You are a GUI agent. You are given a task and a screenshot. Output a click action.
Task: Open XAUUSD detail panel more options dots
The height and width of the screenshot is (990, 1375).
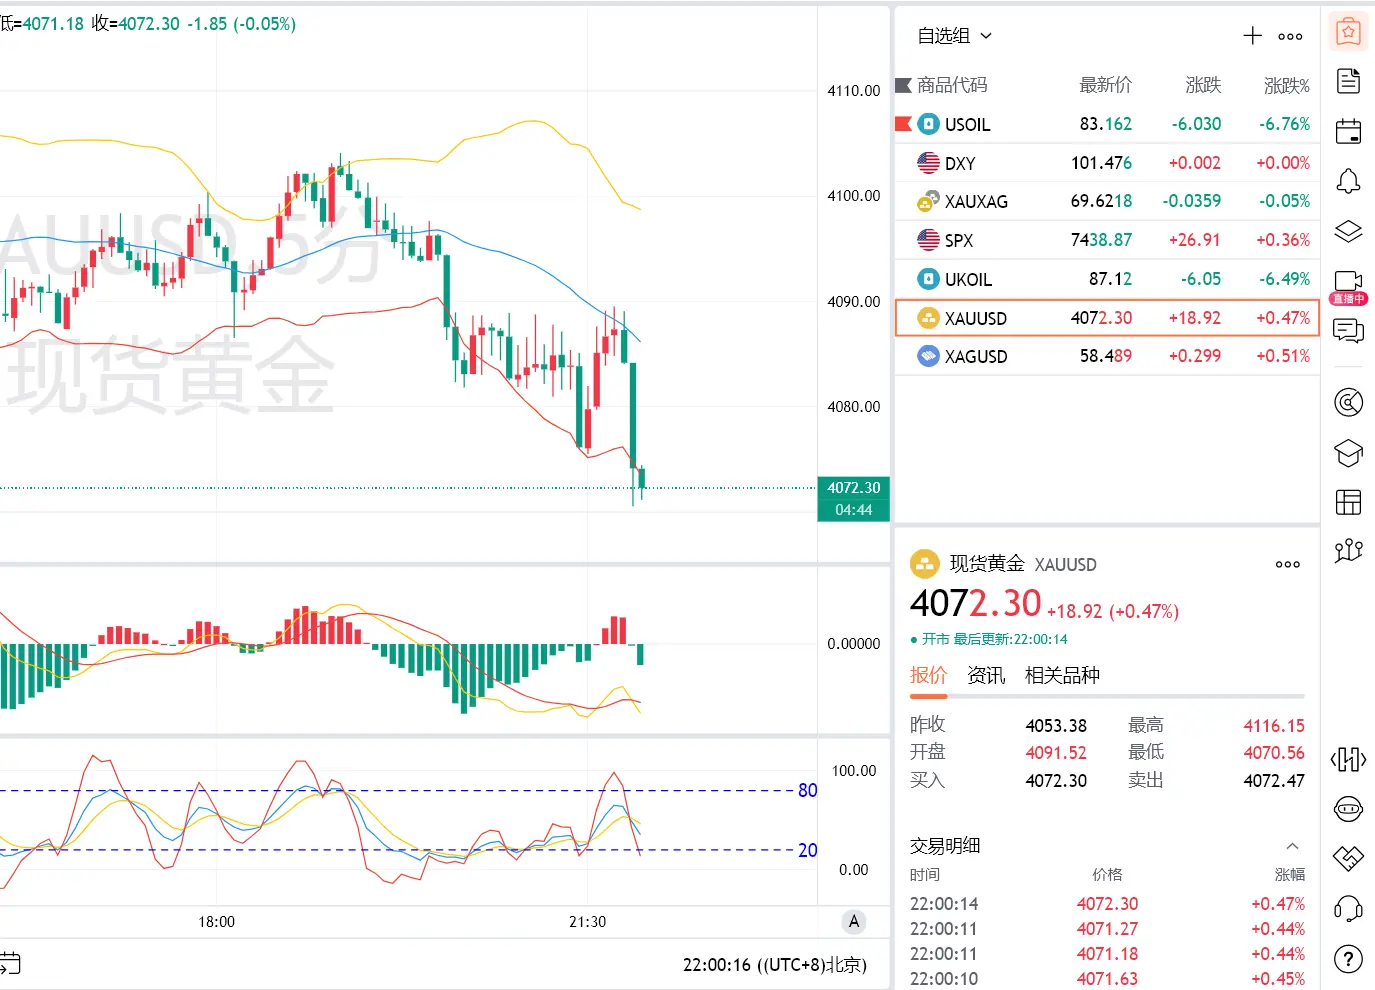coord(1288,565)
